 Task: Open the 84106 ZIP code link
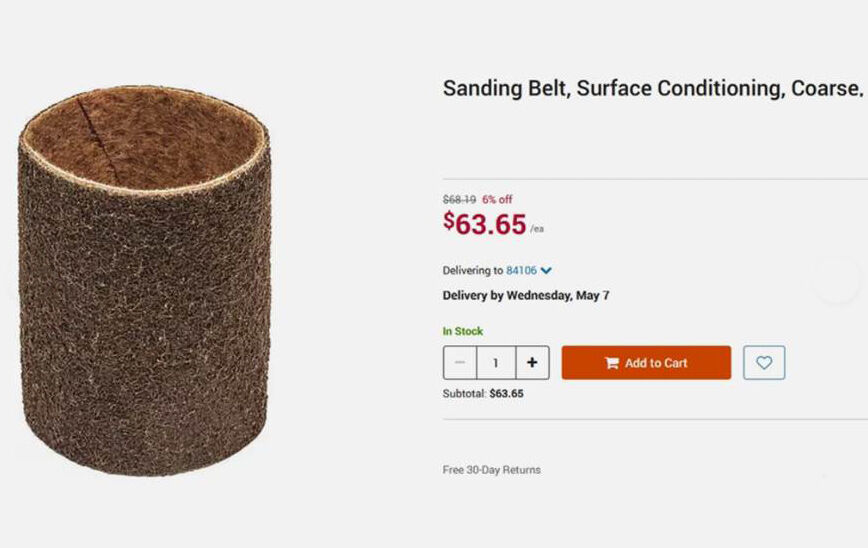pos(521,271)
